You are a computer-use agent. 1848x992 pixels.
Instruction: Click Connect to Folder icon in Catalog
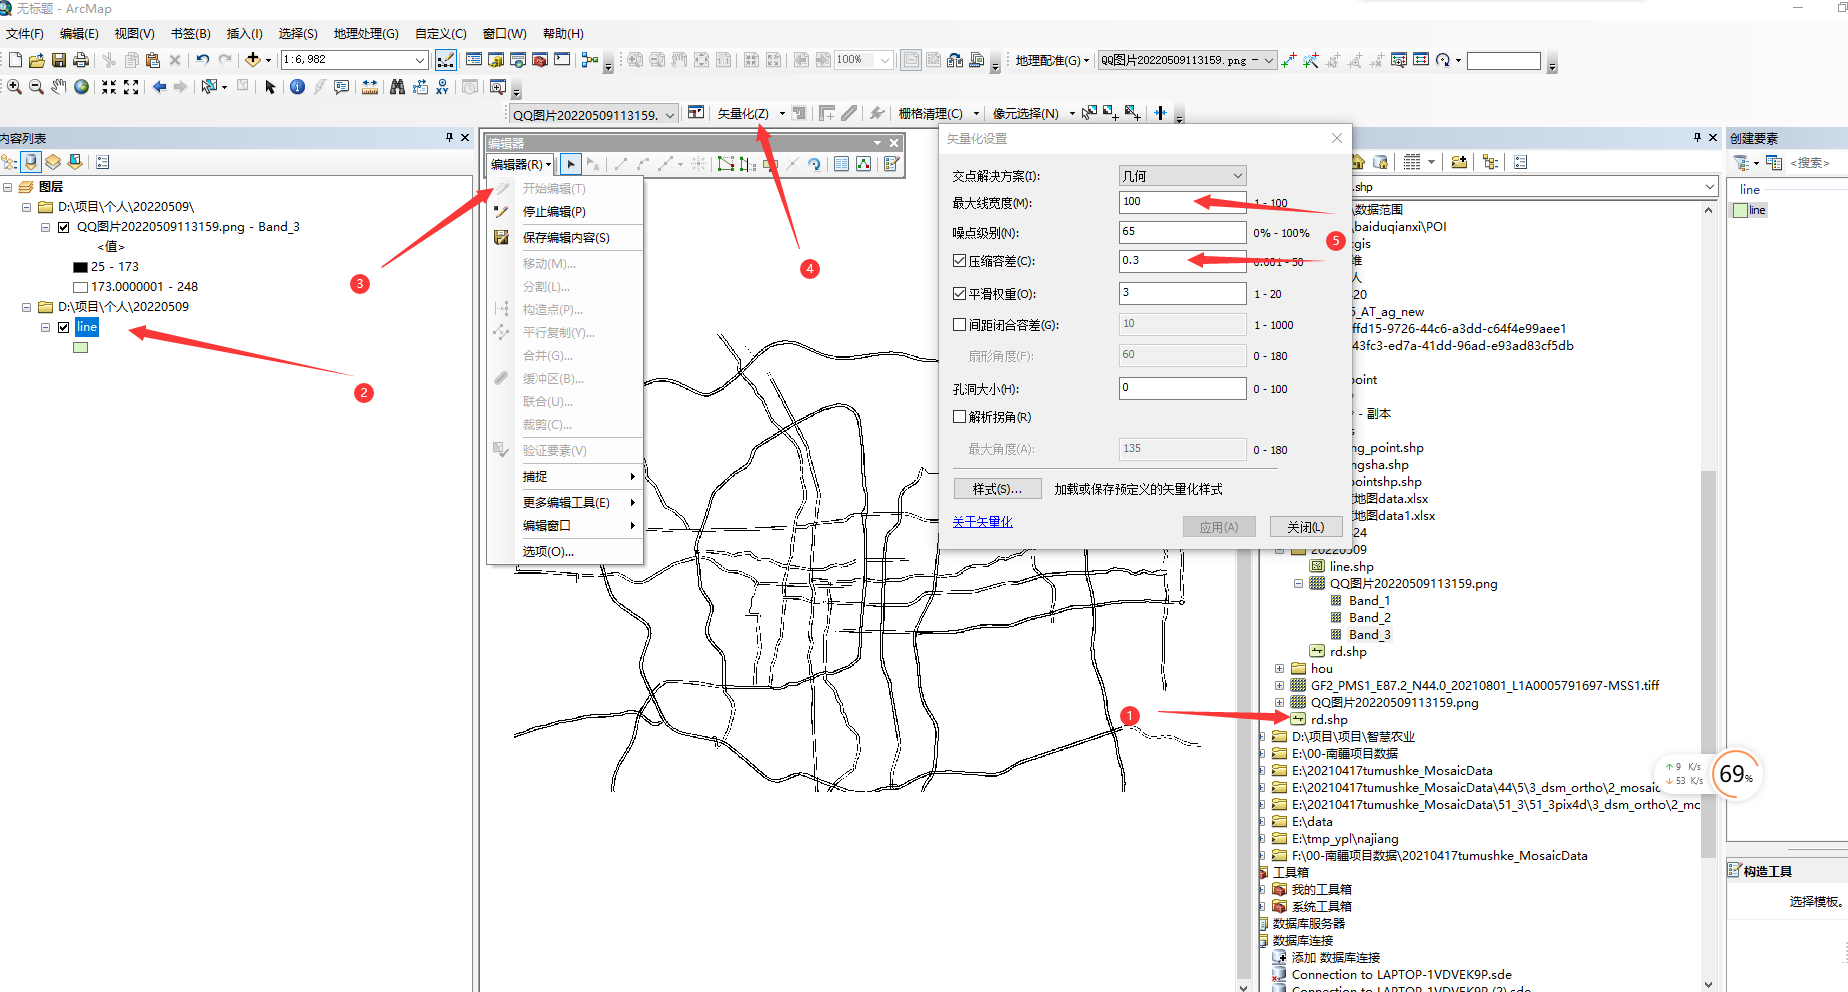pos(1459,162)
